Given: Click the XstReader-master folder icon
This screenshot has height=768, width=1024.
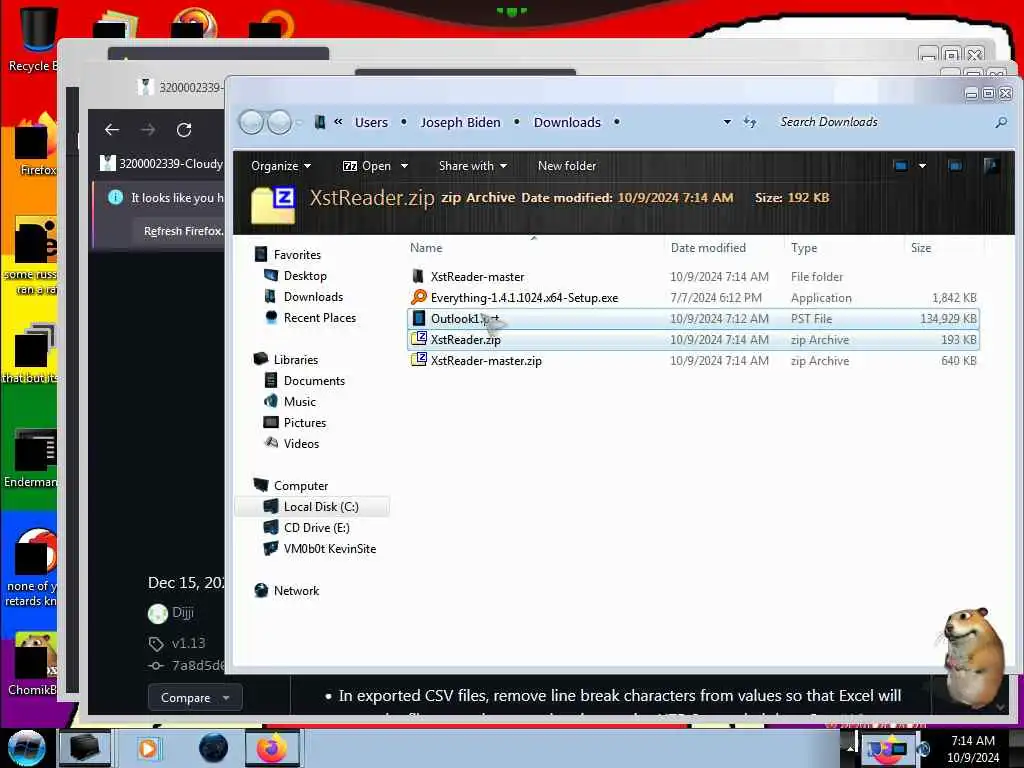Looking at the screenshot, I should click(x=419, y=276).
